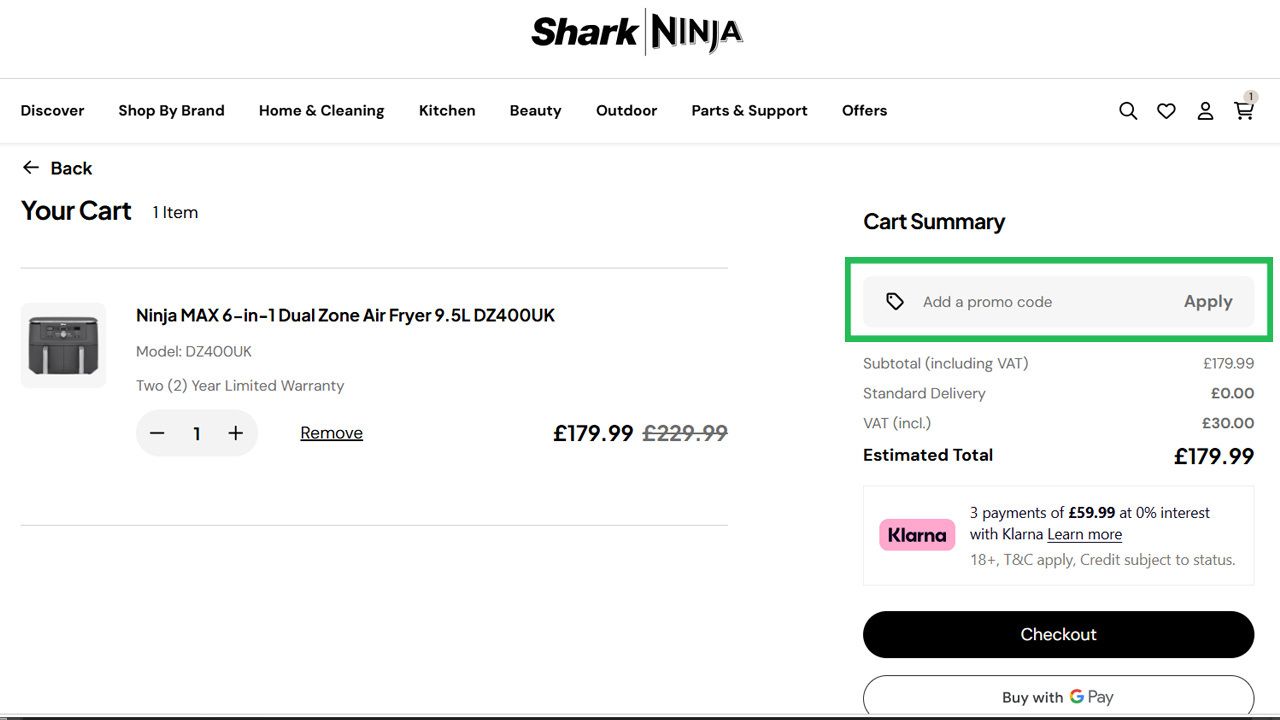
Task: Expand the Parts & Support menu
Action: pyautogui.click(x=749, y=111)
